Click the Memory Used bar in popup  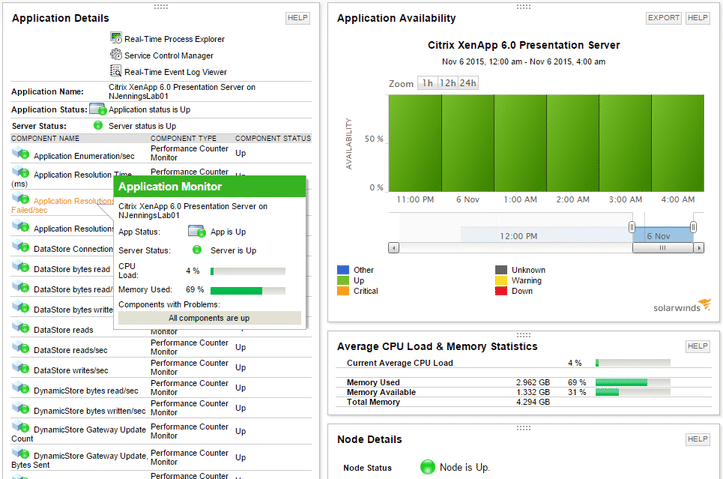[x=248, y=290]
